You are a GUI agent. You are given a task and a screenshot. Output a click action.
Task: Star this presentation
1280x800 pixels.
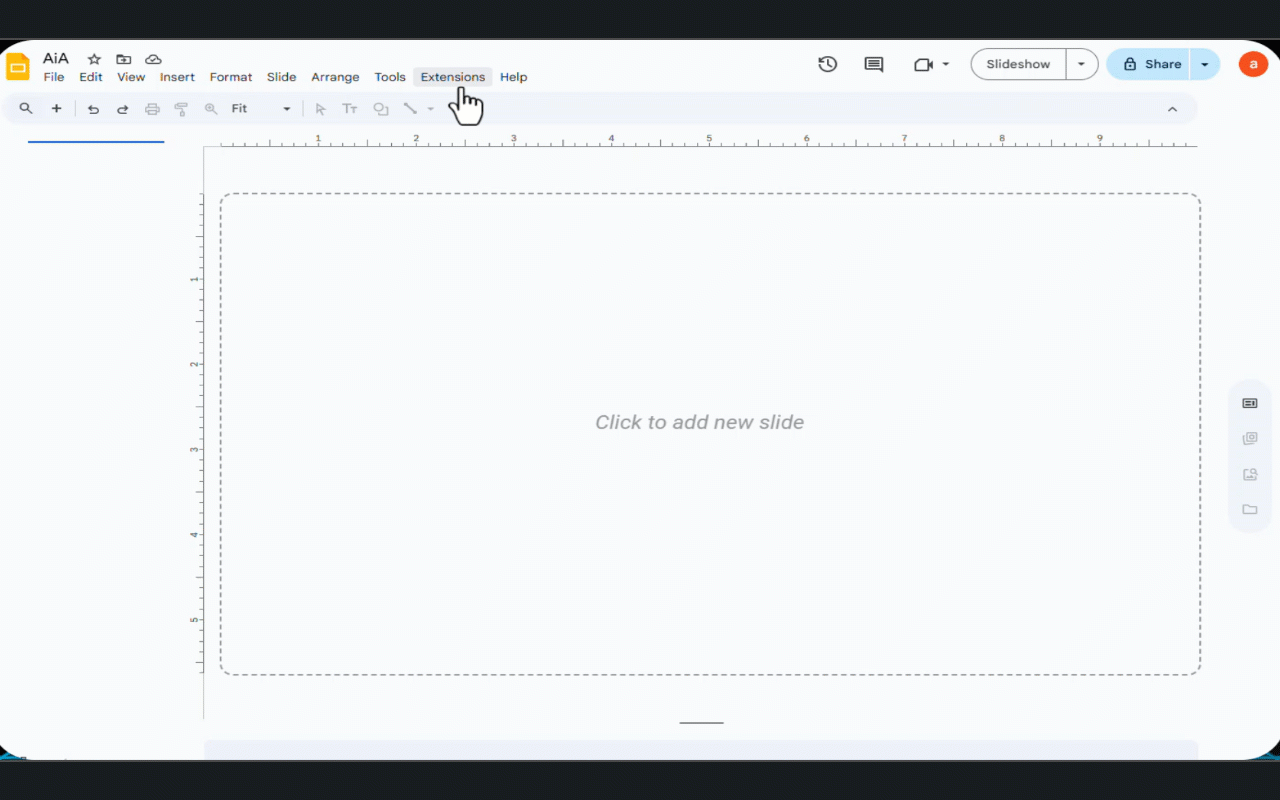92,59
